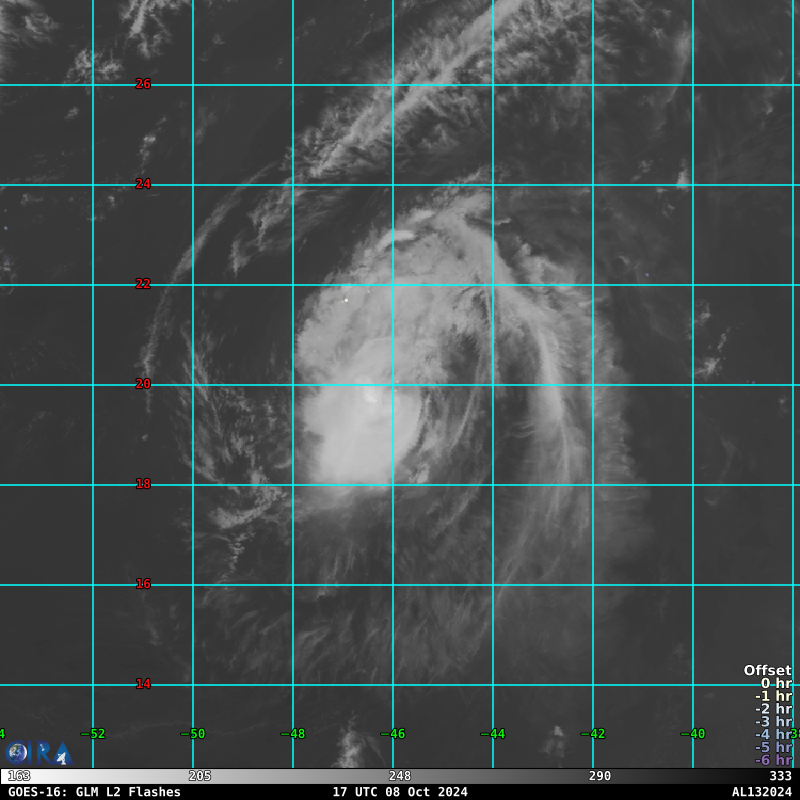
Task: Click the longitude label -48
Action: pos(293,734)
